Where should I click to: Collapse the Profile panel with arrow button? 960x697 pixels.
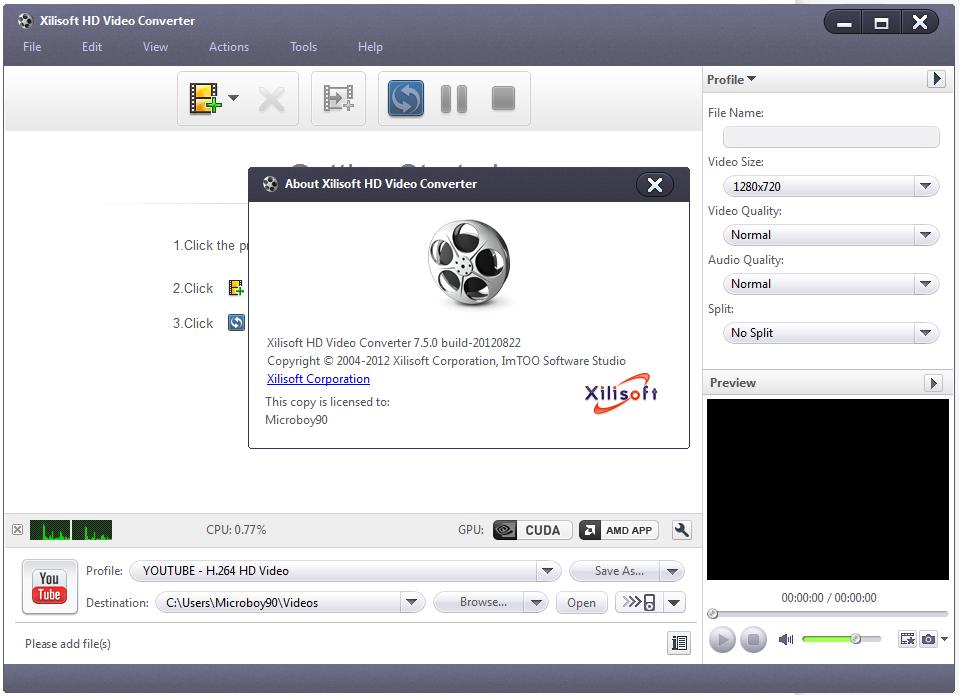[x=936, y=79]
